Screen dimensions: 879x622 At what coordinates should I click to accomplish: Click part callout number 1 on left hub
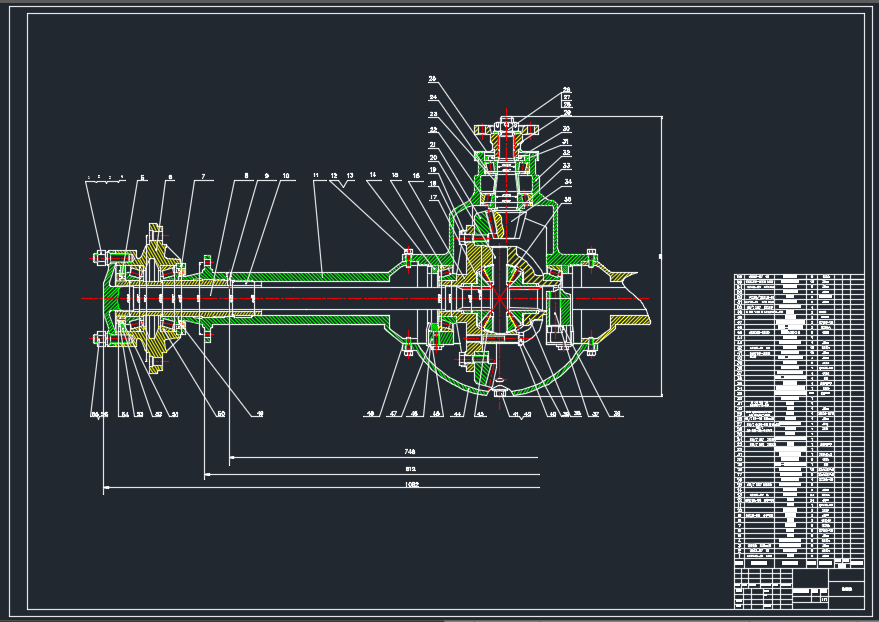[x=87, y=177]
